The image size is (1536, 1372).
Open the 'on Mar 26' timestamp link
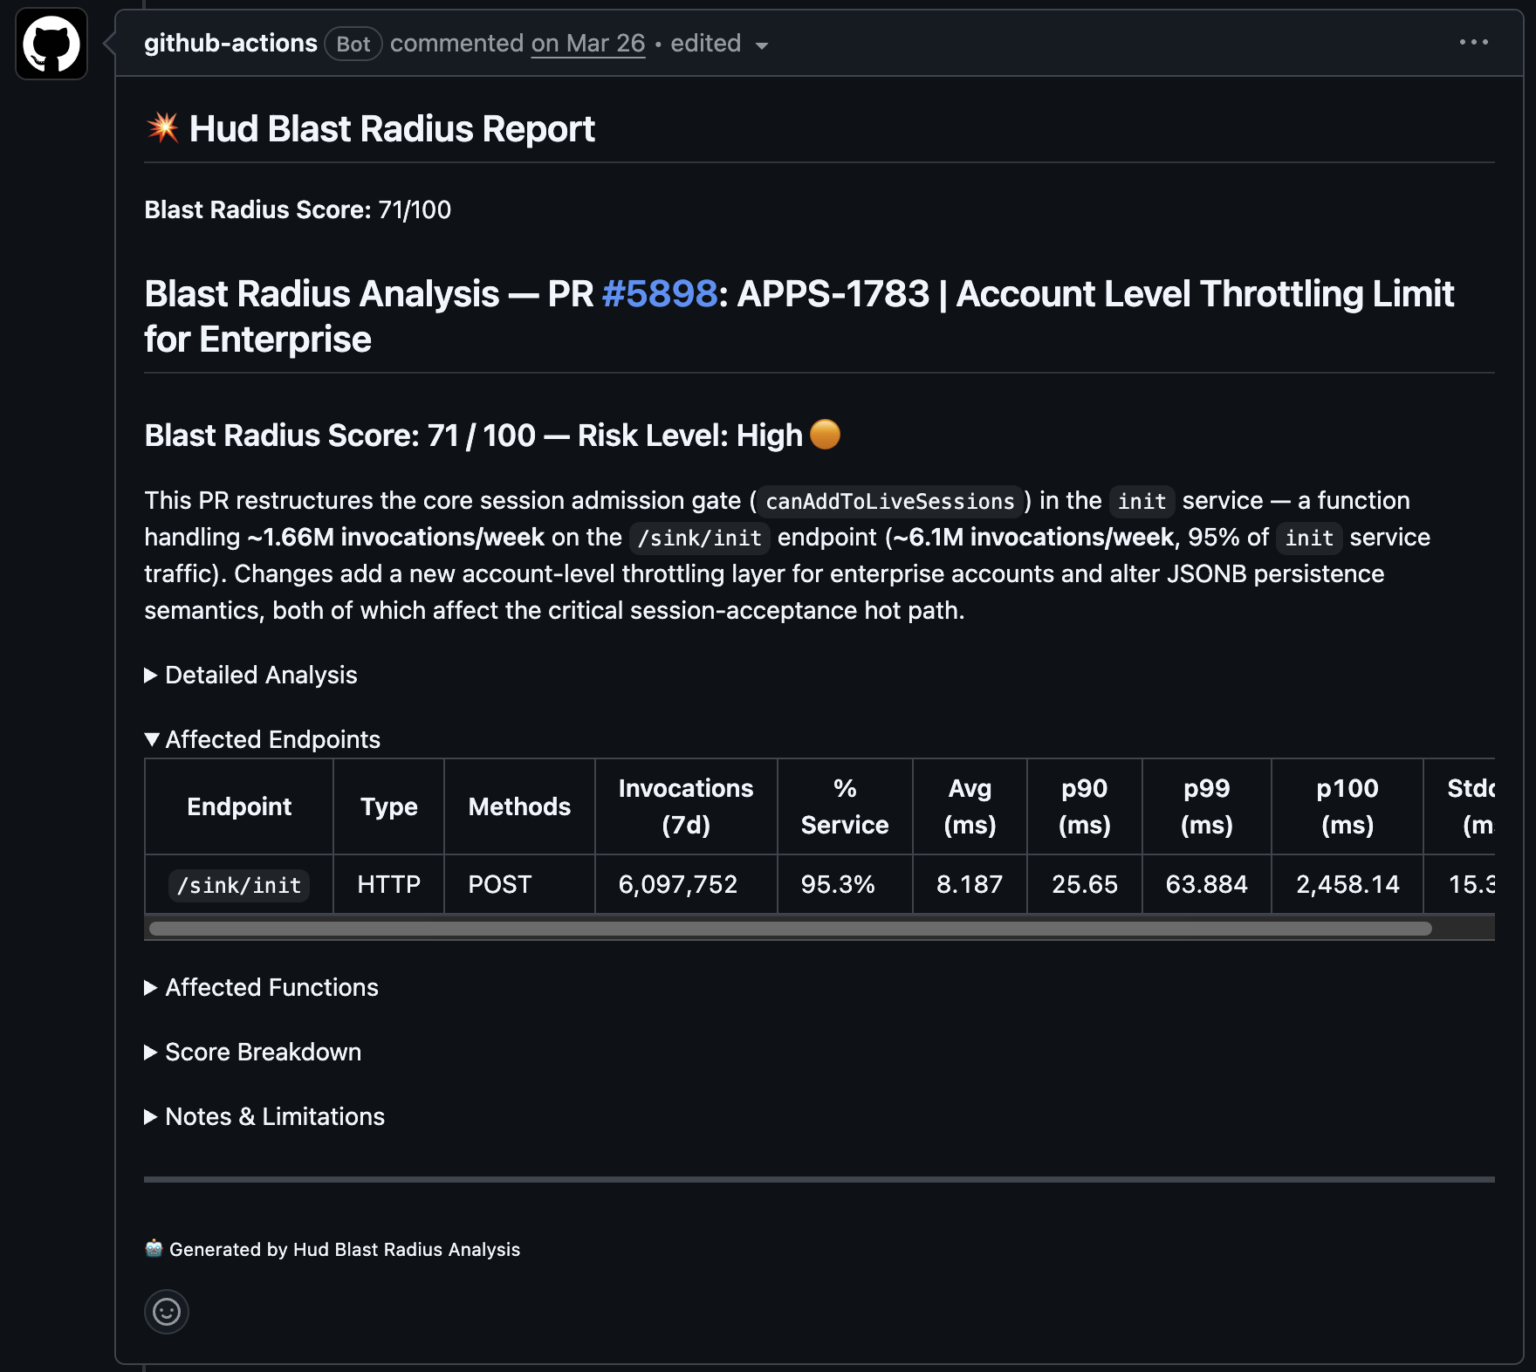pos(588,43)
